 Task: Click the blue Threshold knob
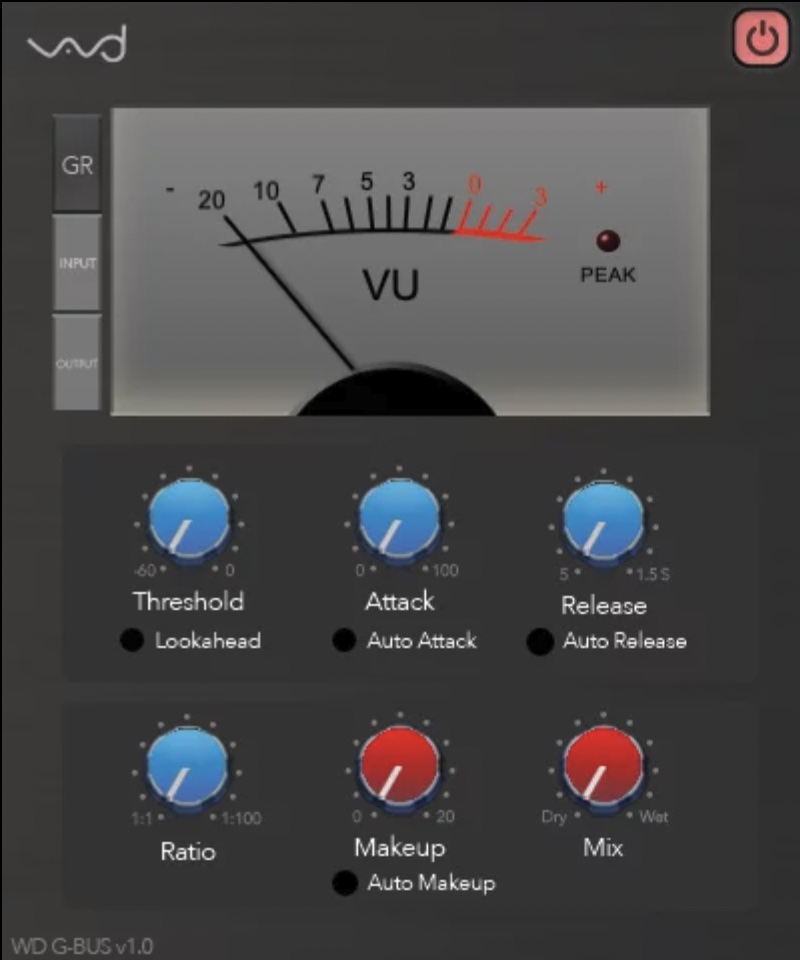pos(188,521)
